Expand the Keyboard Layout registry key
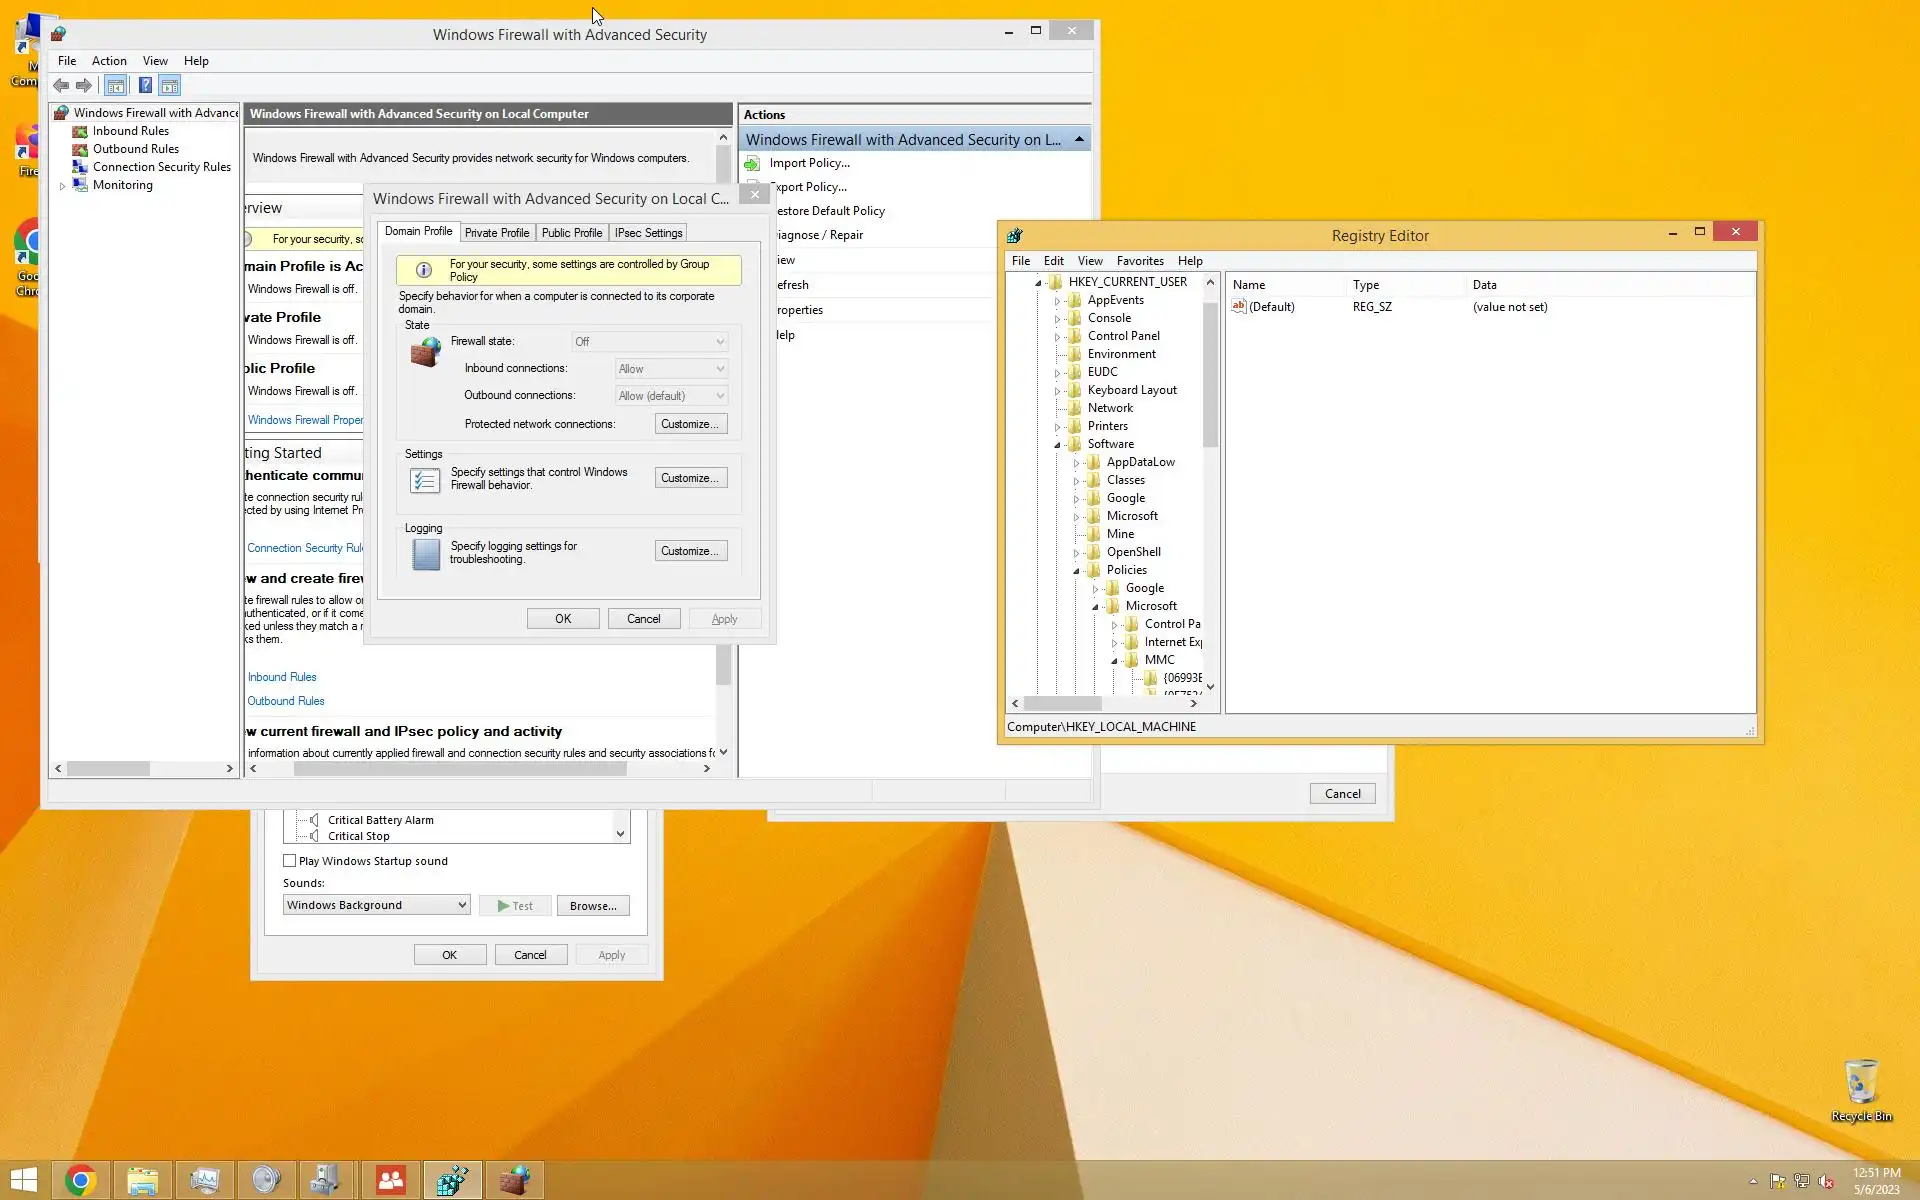Viewport: 1920px width, 1200px height. (x=1057, y=391)
